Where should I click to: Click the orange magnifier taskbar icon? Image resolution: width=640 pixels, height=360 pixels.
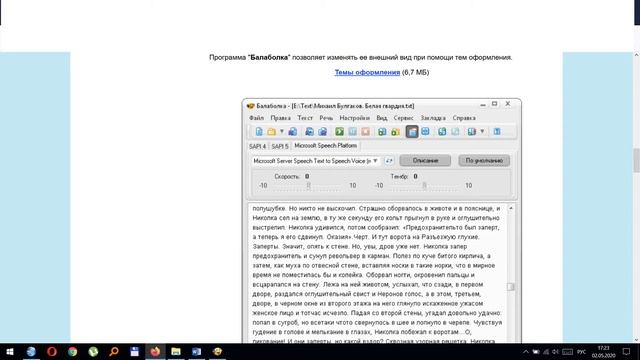pyautogui.click(x=114, y=351)
